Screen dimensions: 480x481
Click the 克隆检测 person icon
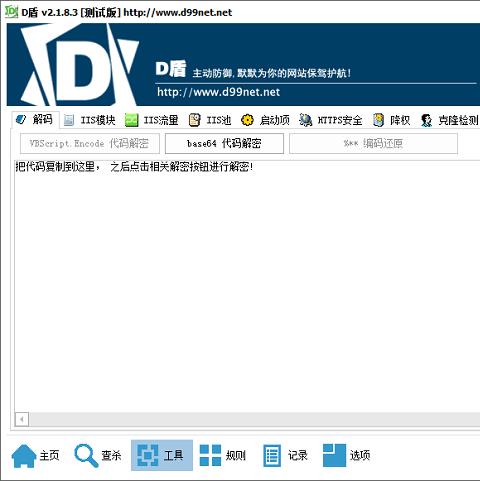(x=426, y=120)
